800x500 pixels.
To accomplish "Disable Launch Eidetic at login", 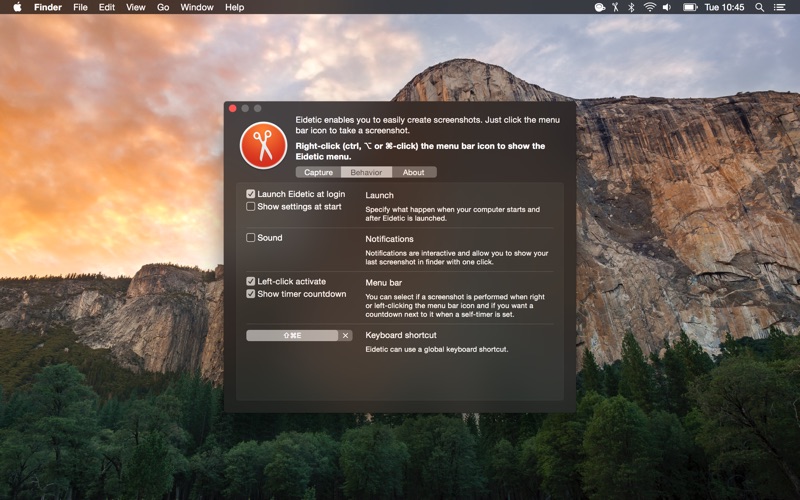I will (251, 194).
